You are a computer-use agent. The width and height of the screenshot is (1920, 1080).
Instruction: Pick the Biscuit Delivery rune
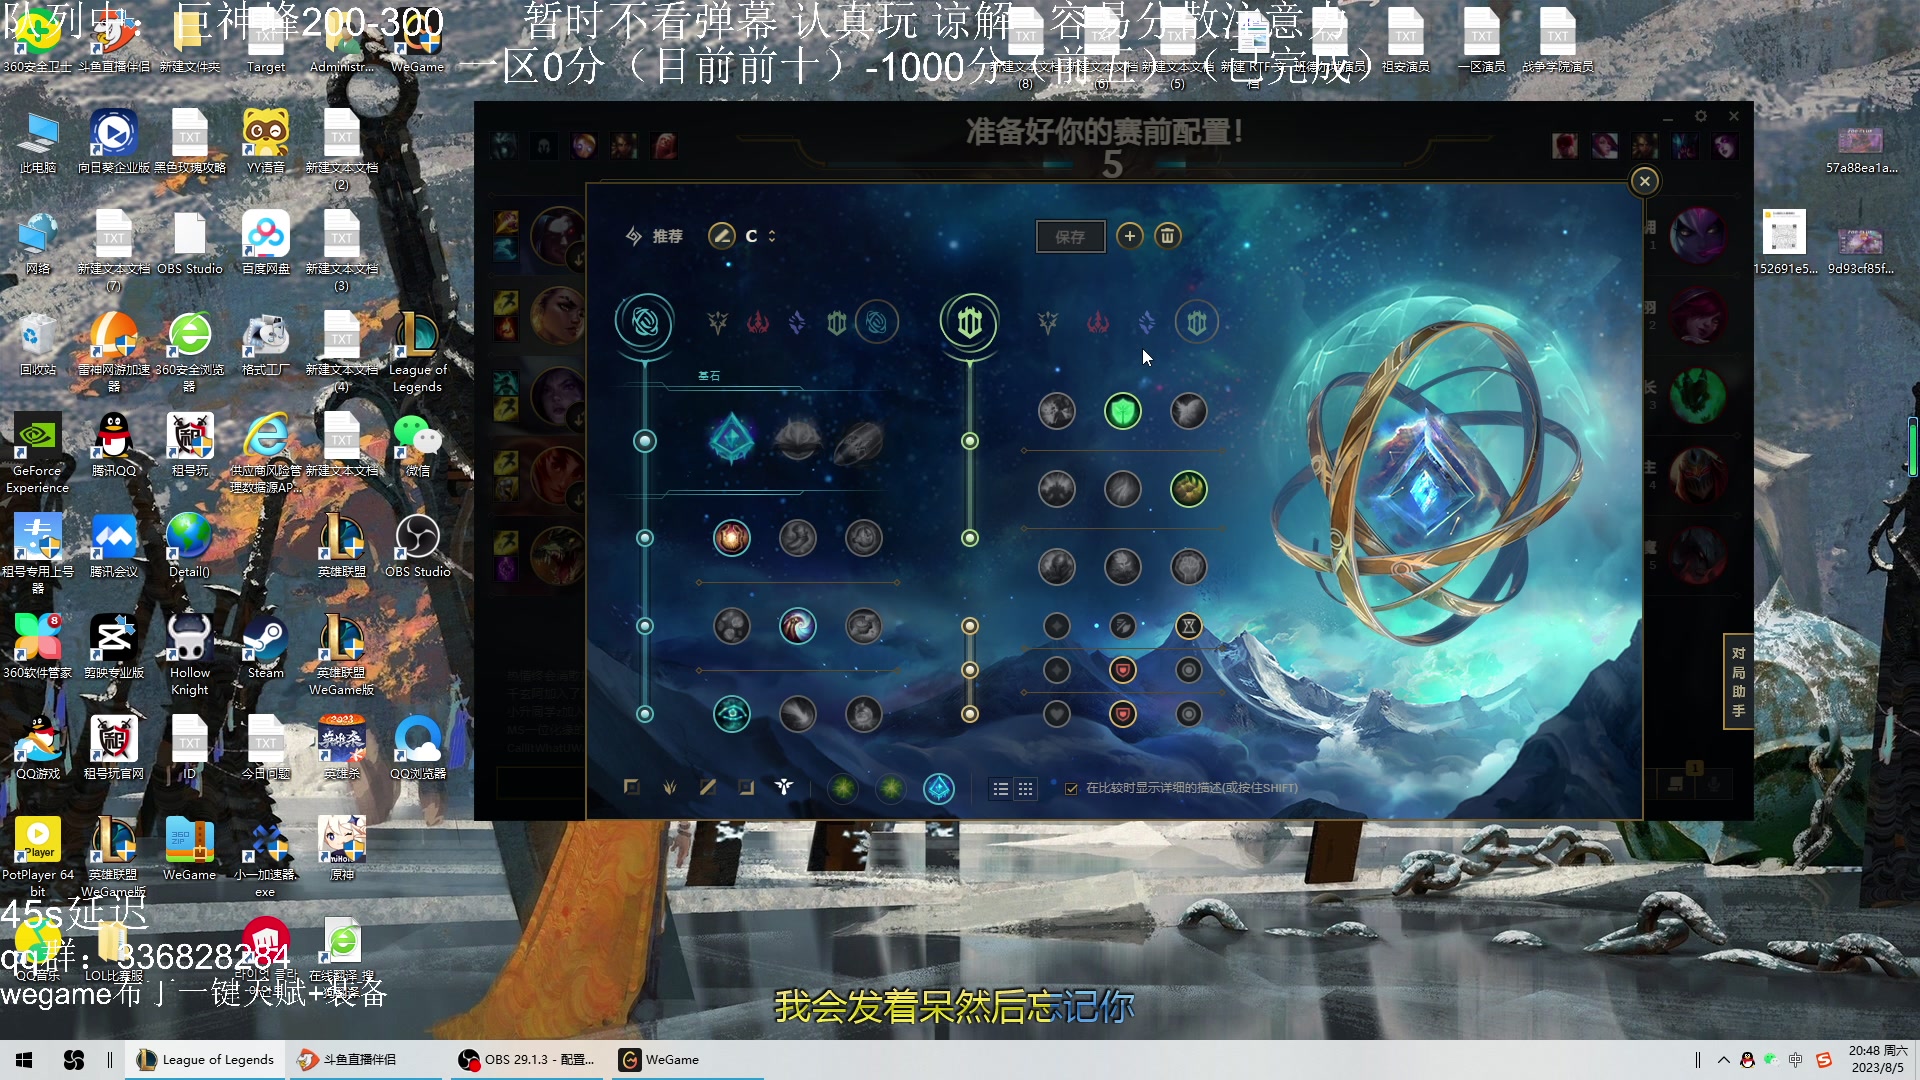point(863,627)
